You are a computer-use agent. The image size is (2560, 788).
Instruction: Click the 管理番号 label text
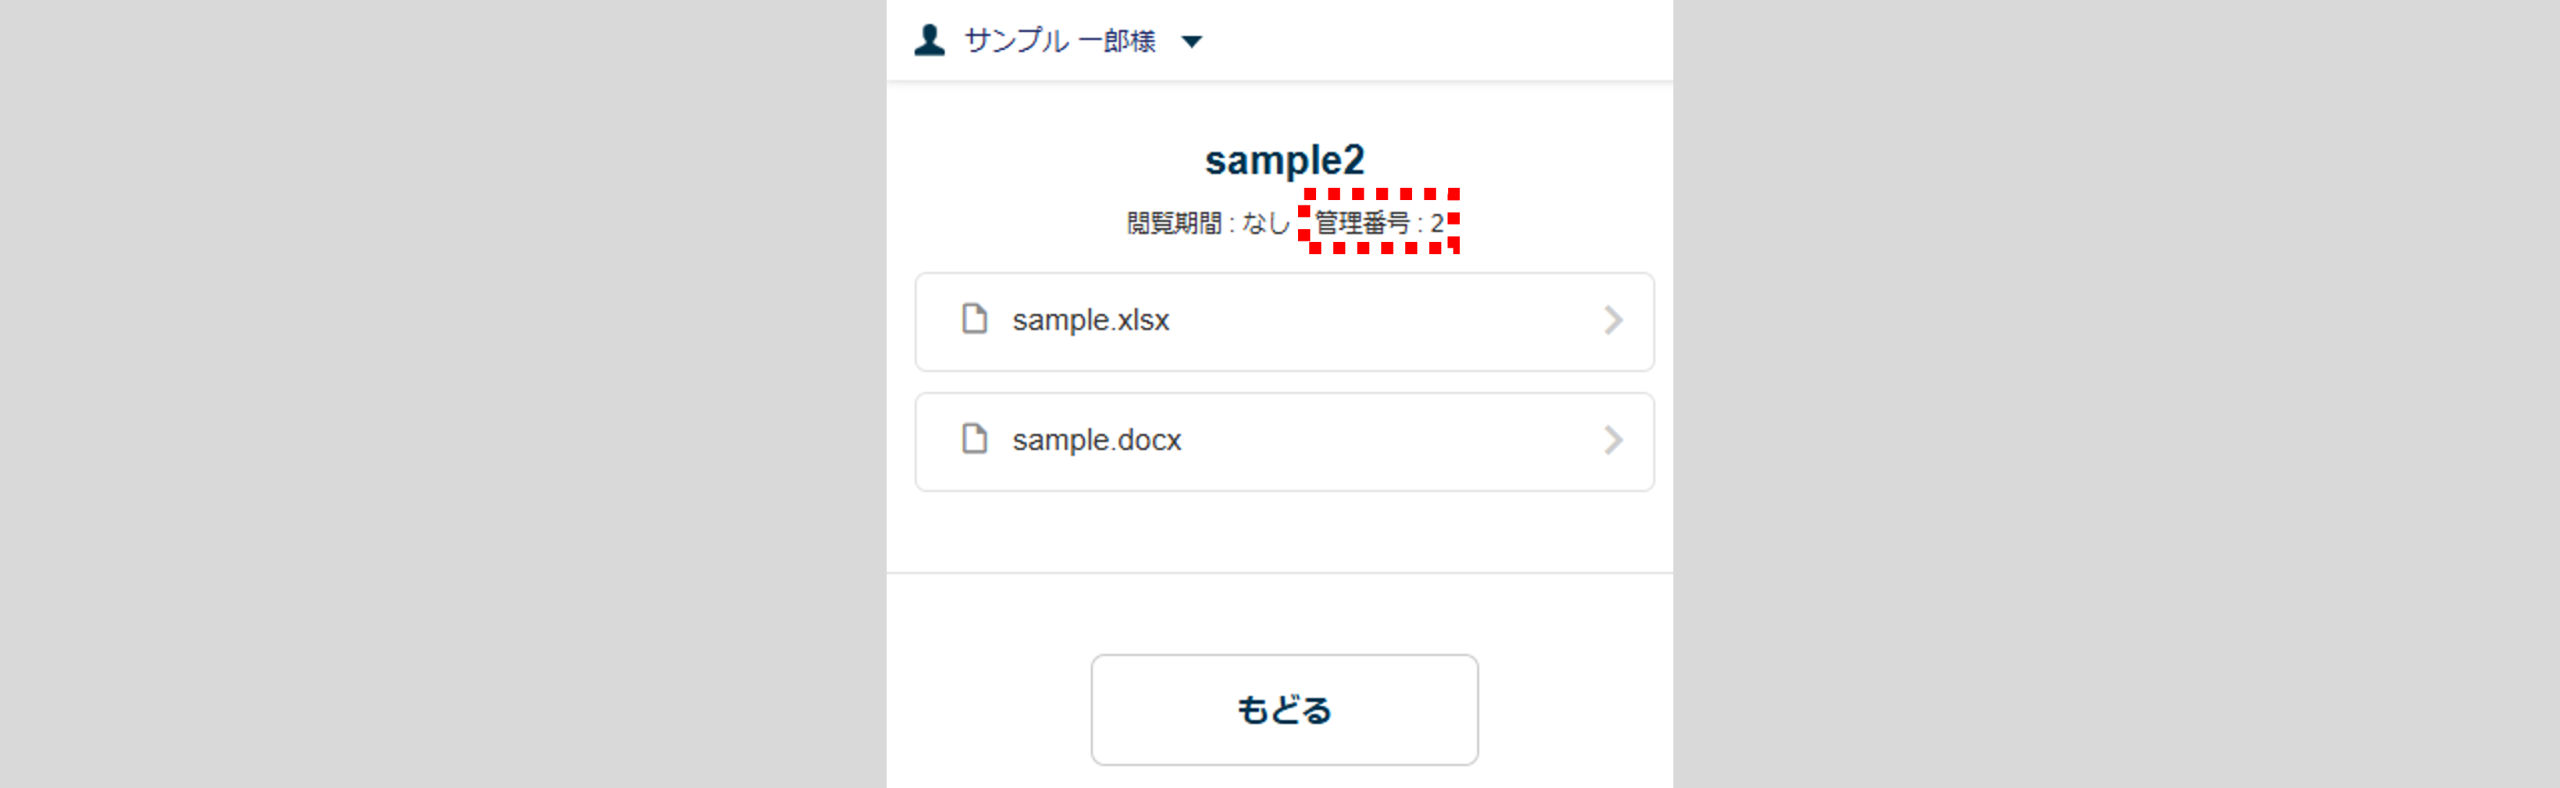(x=1361, y=223)
